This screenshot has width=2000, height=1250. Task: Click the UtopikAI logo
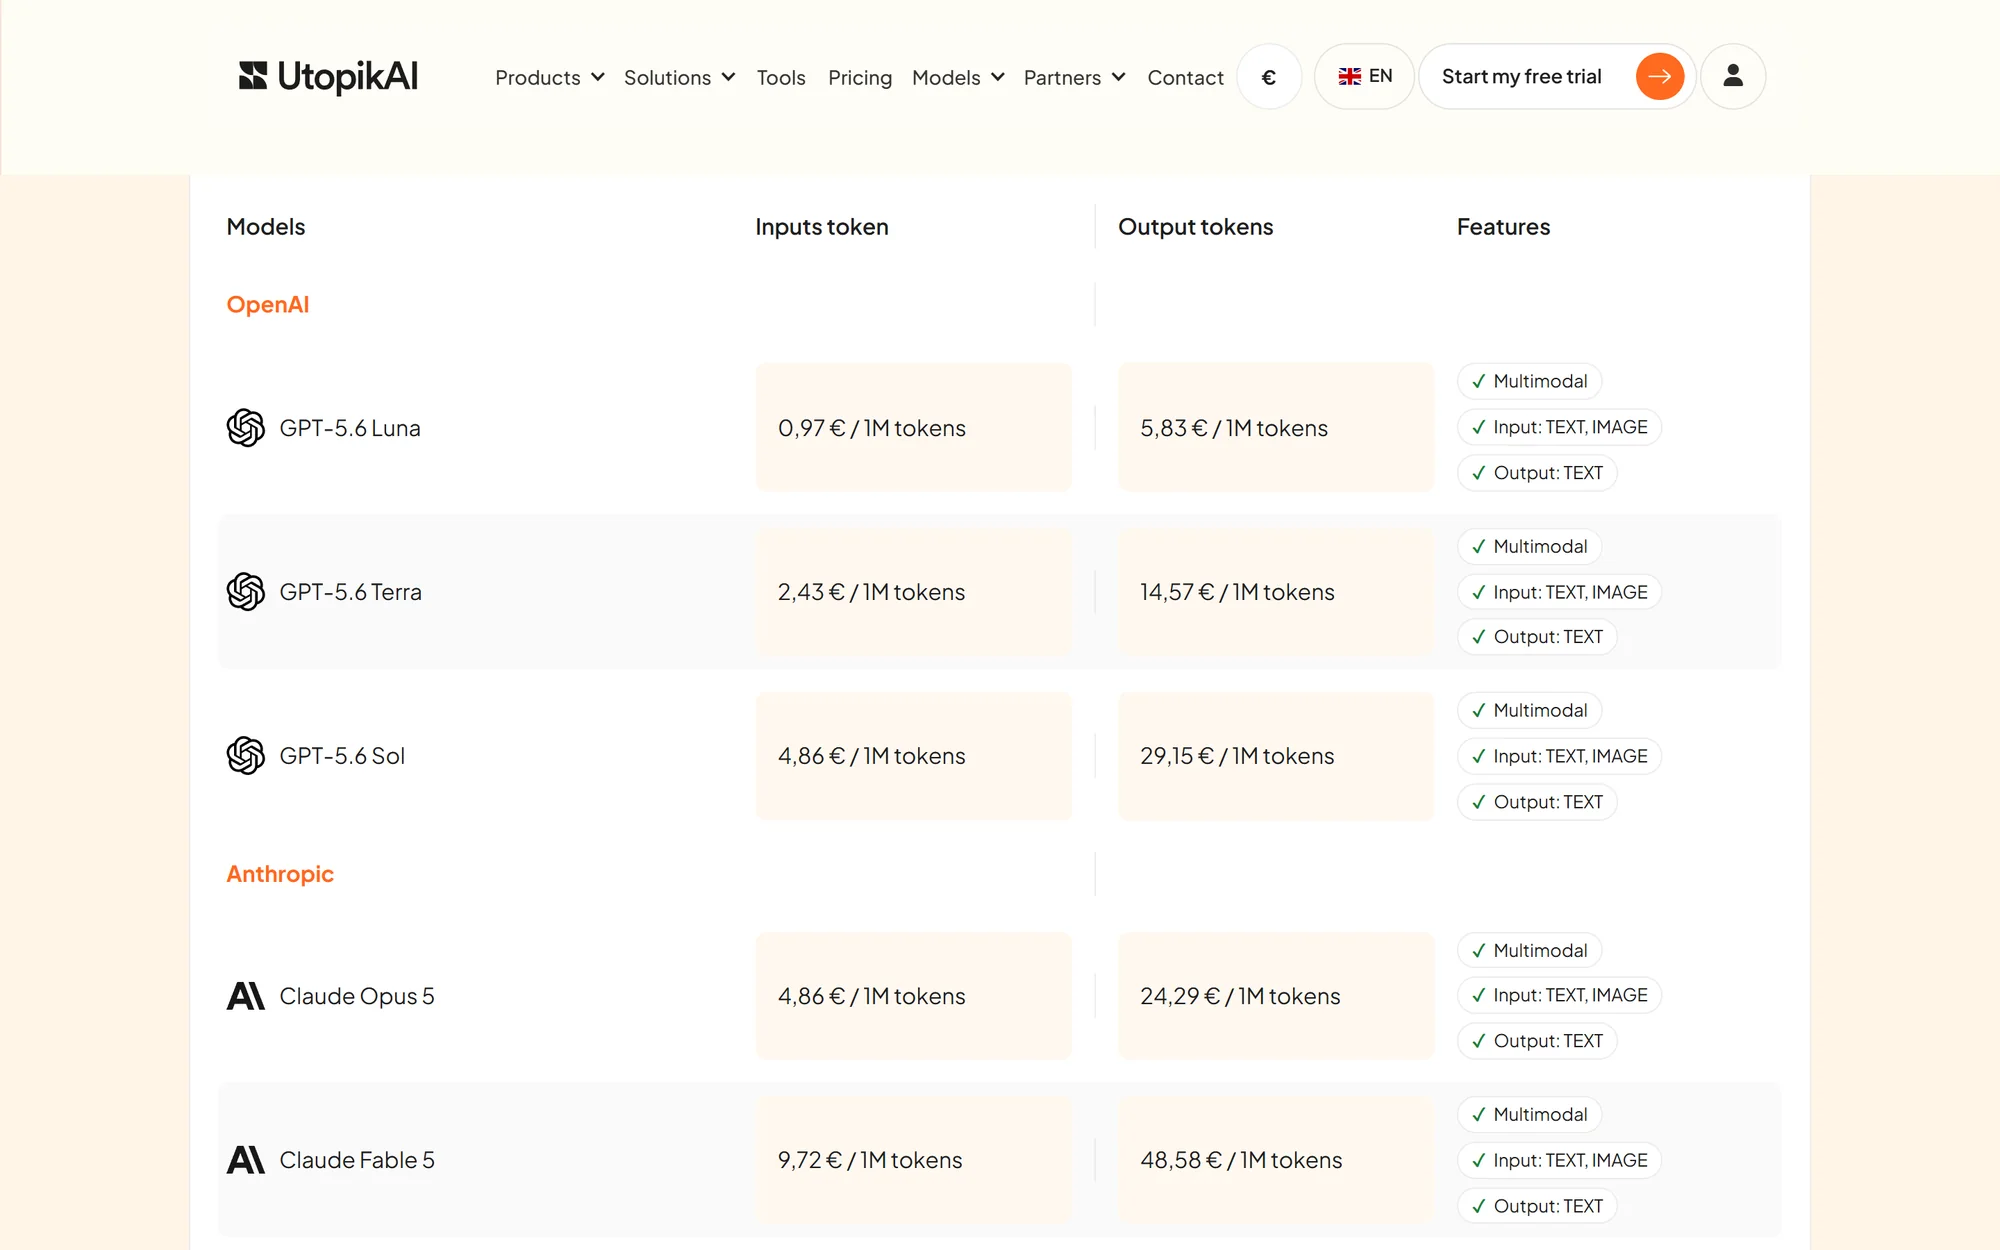(328, 76)
